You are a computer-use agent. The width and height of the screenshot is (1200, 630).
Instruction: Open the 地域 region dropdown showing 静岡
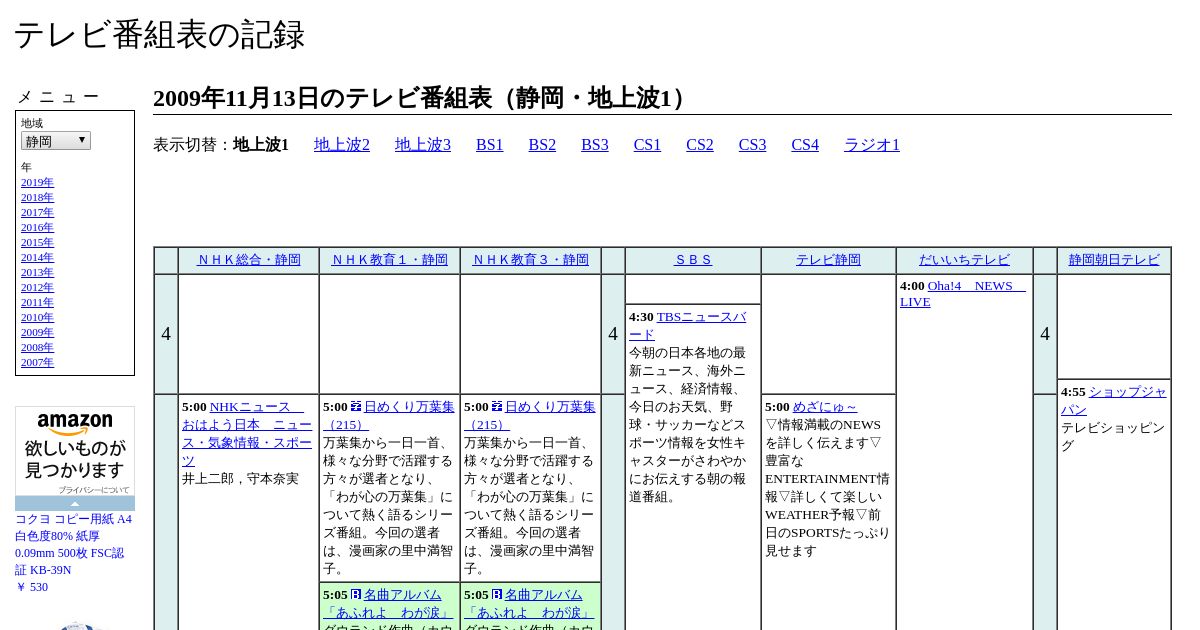click(x=56, y=141)
